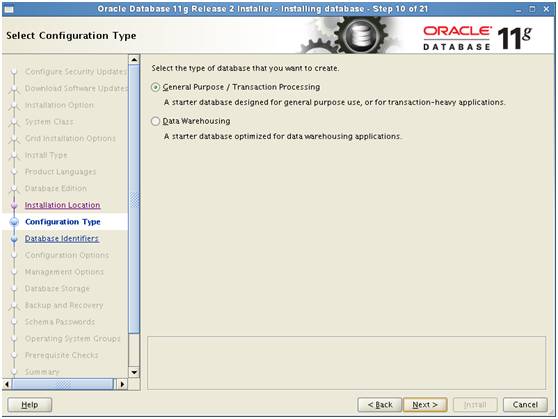Click the Summary step
The height and width of the screenshot is (419, 558).
point(42,372)
